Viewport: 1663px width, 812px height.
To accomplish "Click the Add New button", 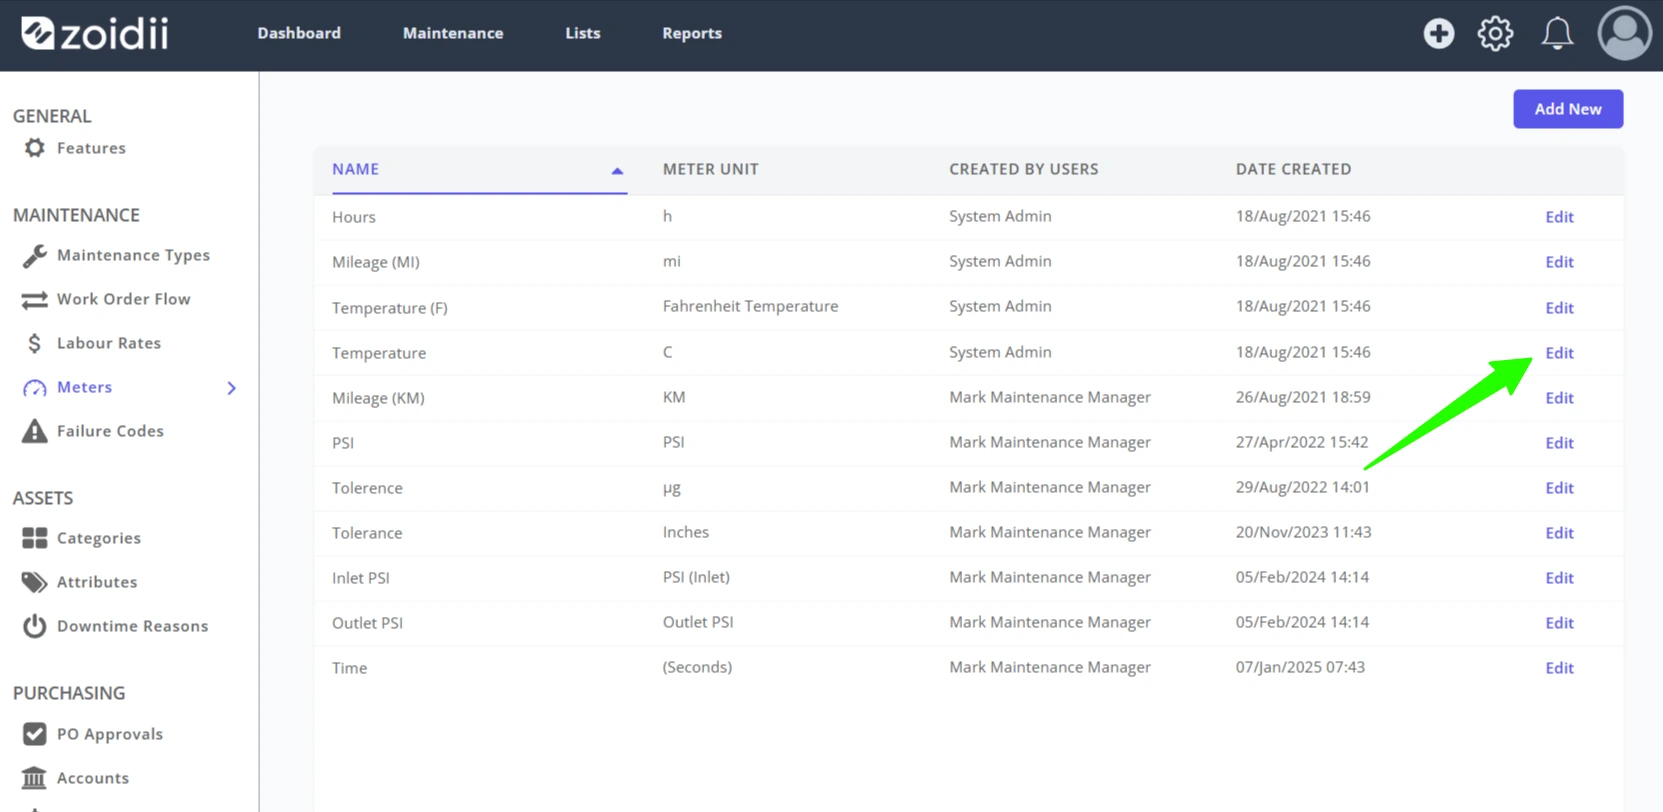I will click(1567, 109).
